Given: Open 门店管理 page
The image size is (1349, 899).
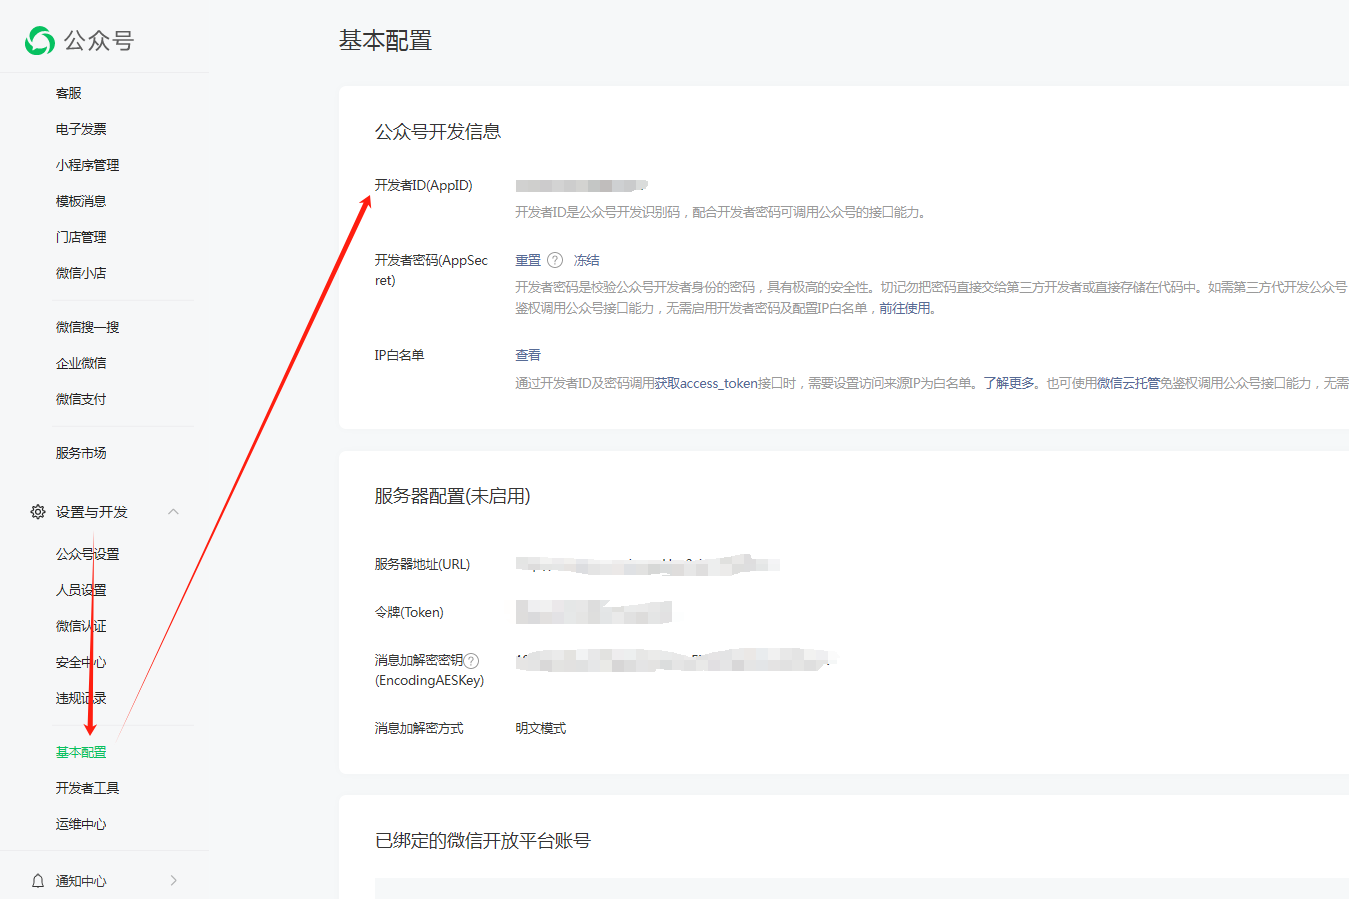Looking at the screenshot, I should pos(81,237).
